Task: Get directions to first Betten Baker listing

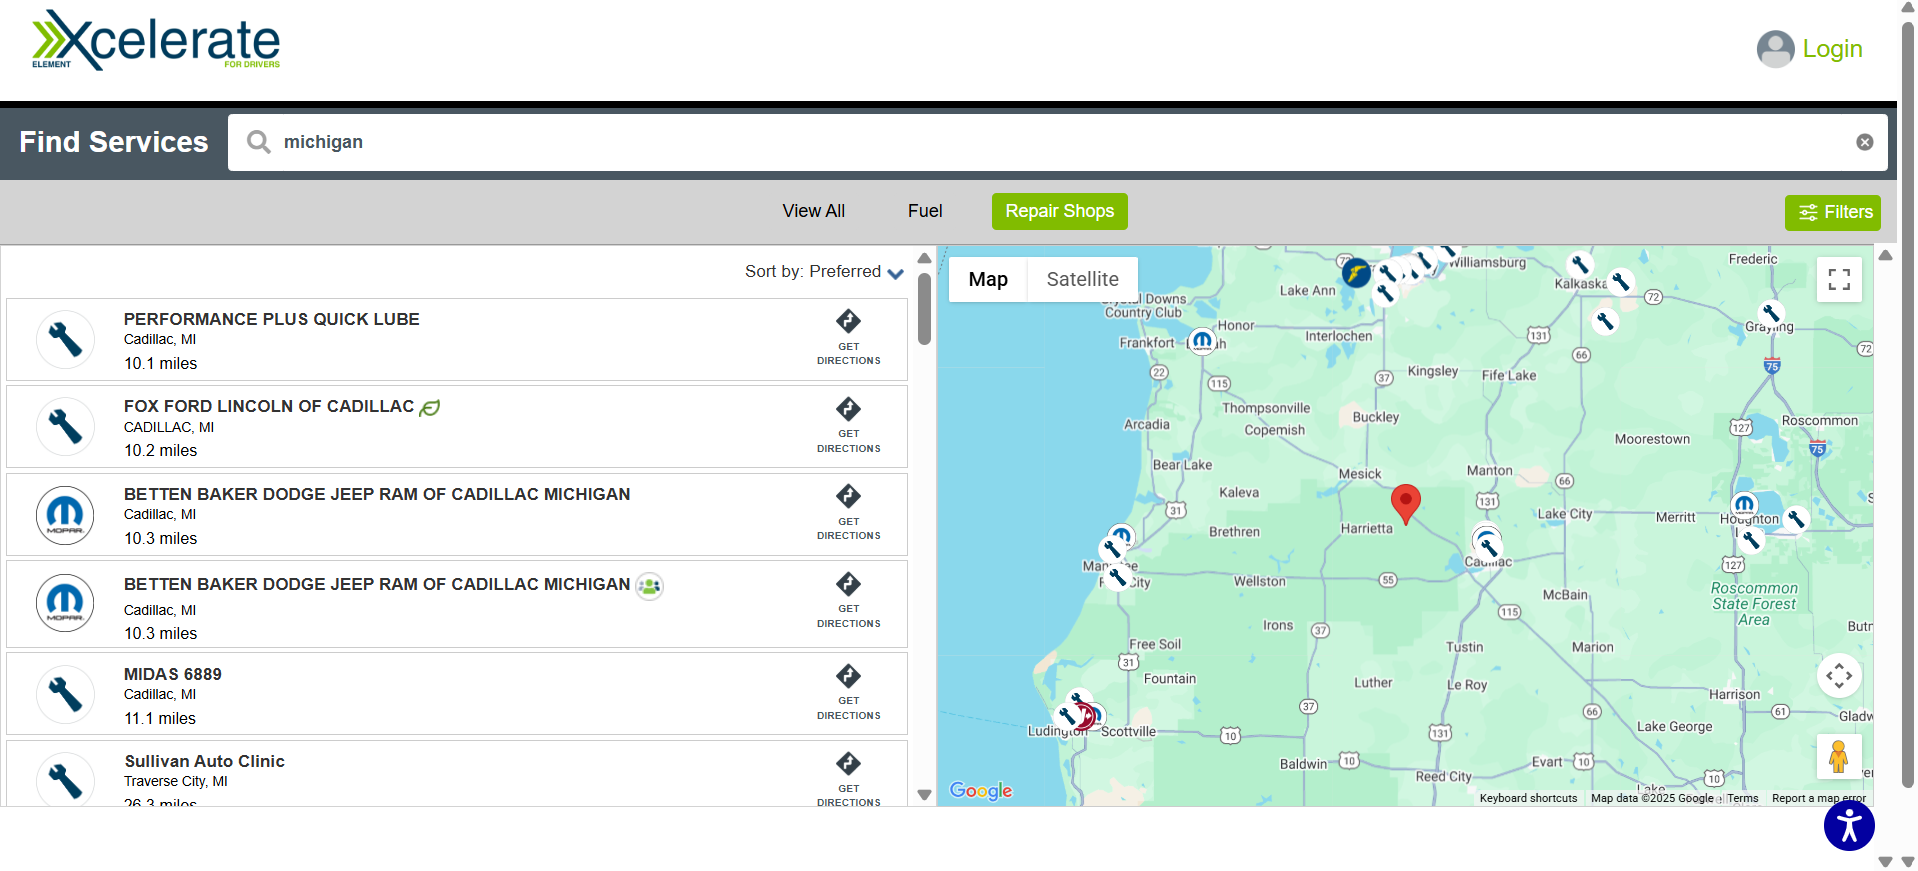Action: (x=848, y=514)
